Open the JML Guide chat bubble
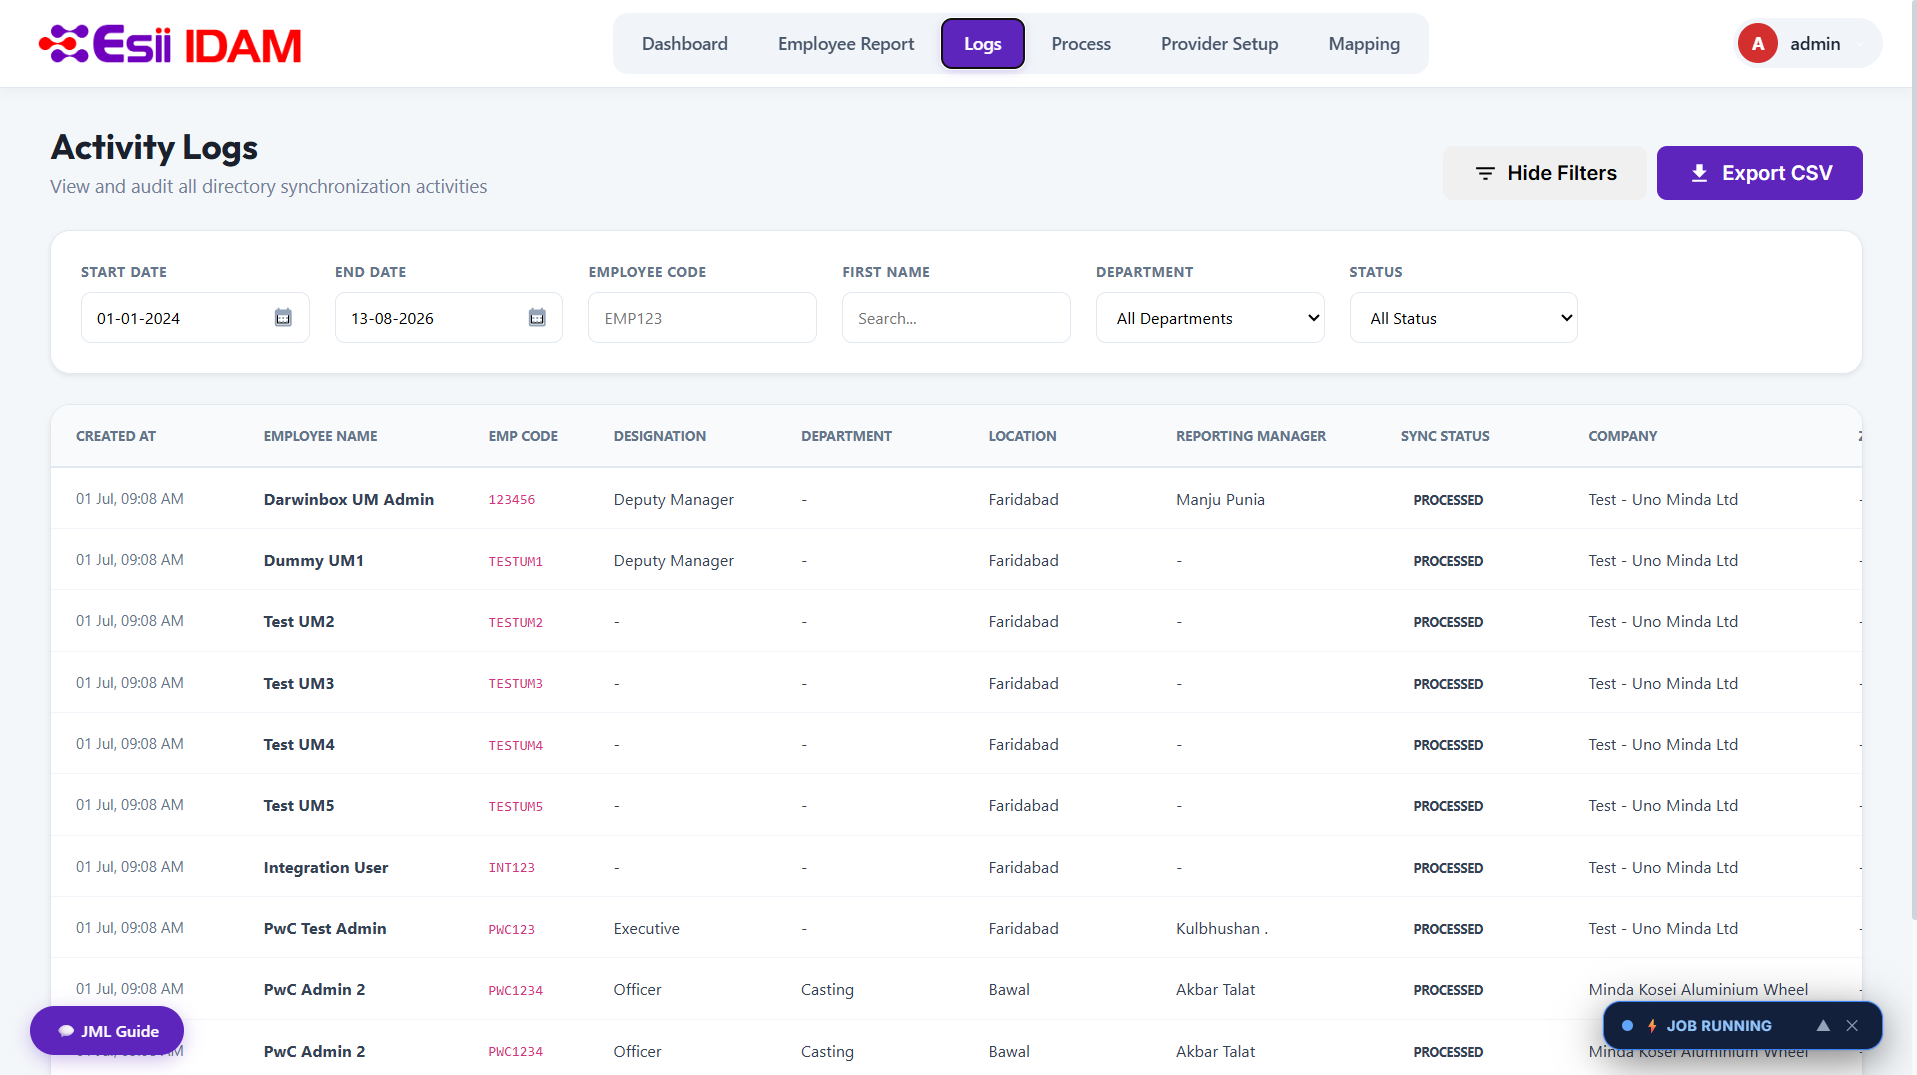The height and width of the screenshot is (1075, 1917). 107,1031
